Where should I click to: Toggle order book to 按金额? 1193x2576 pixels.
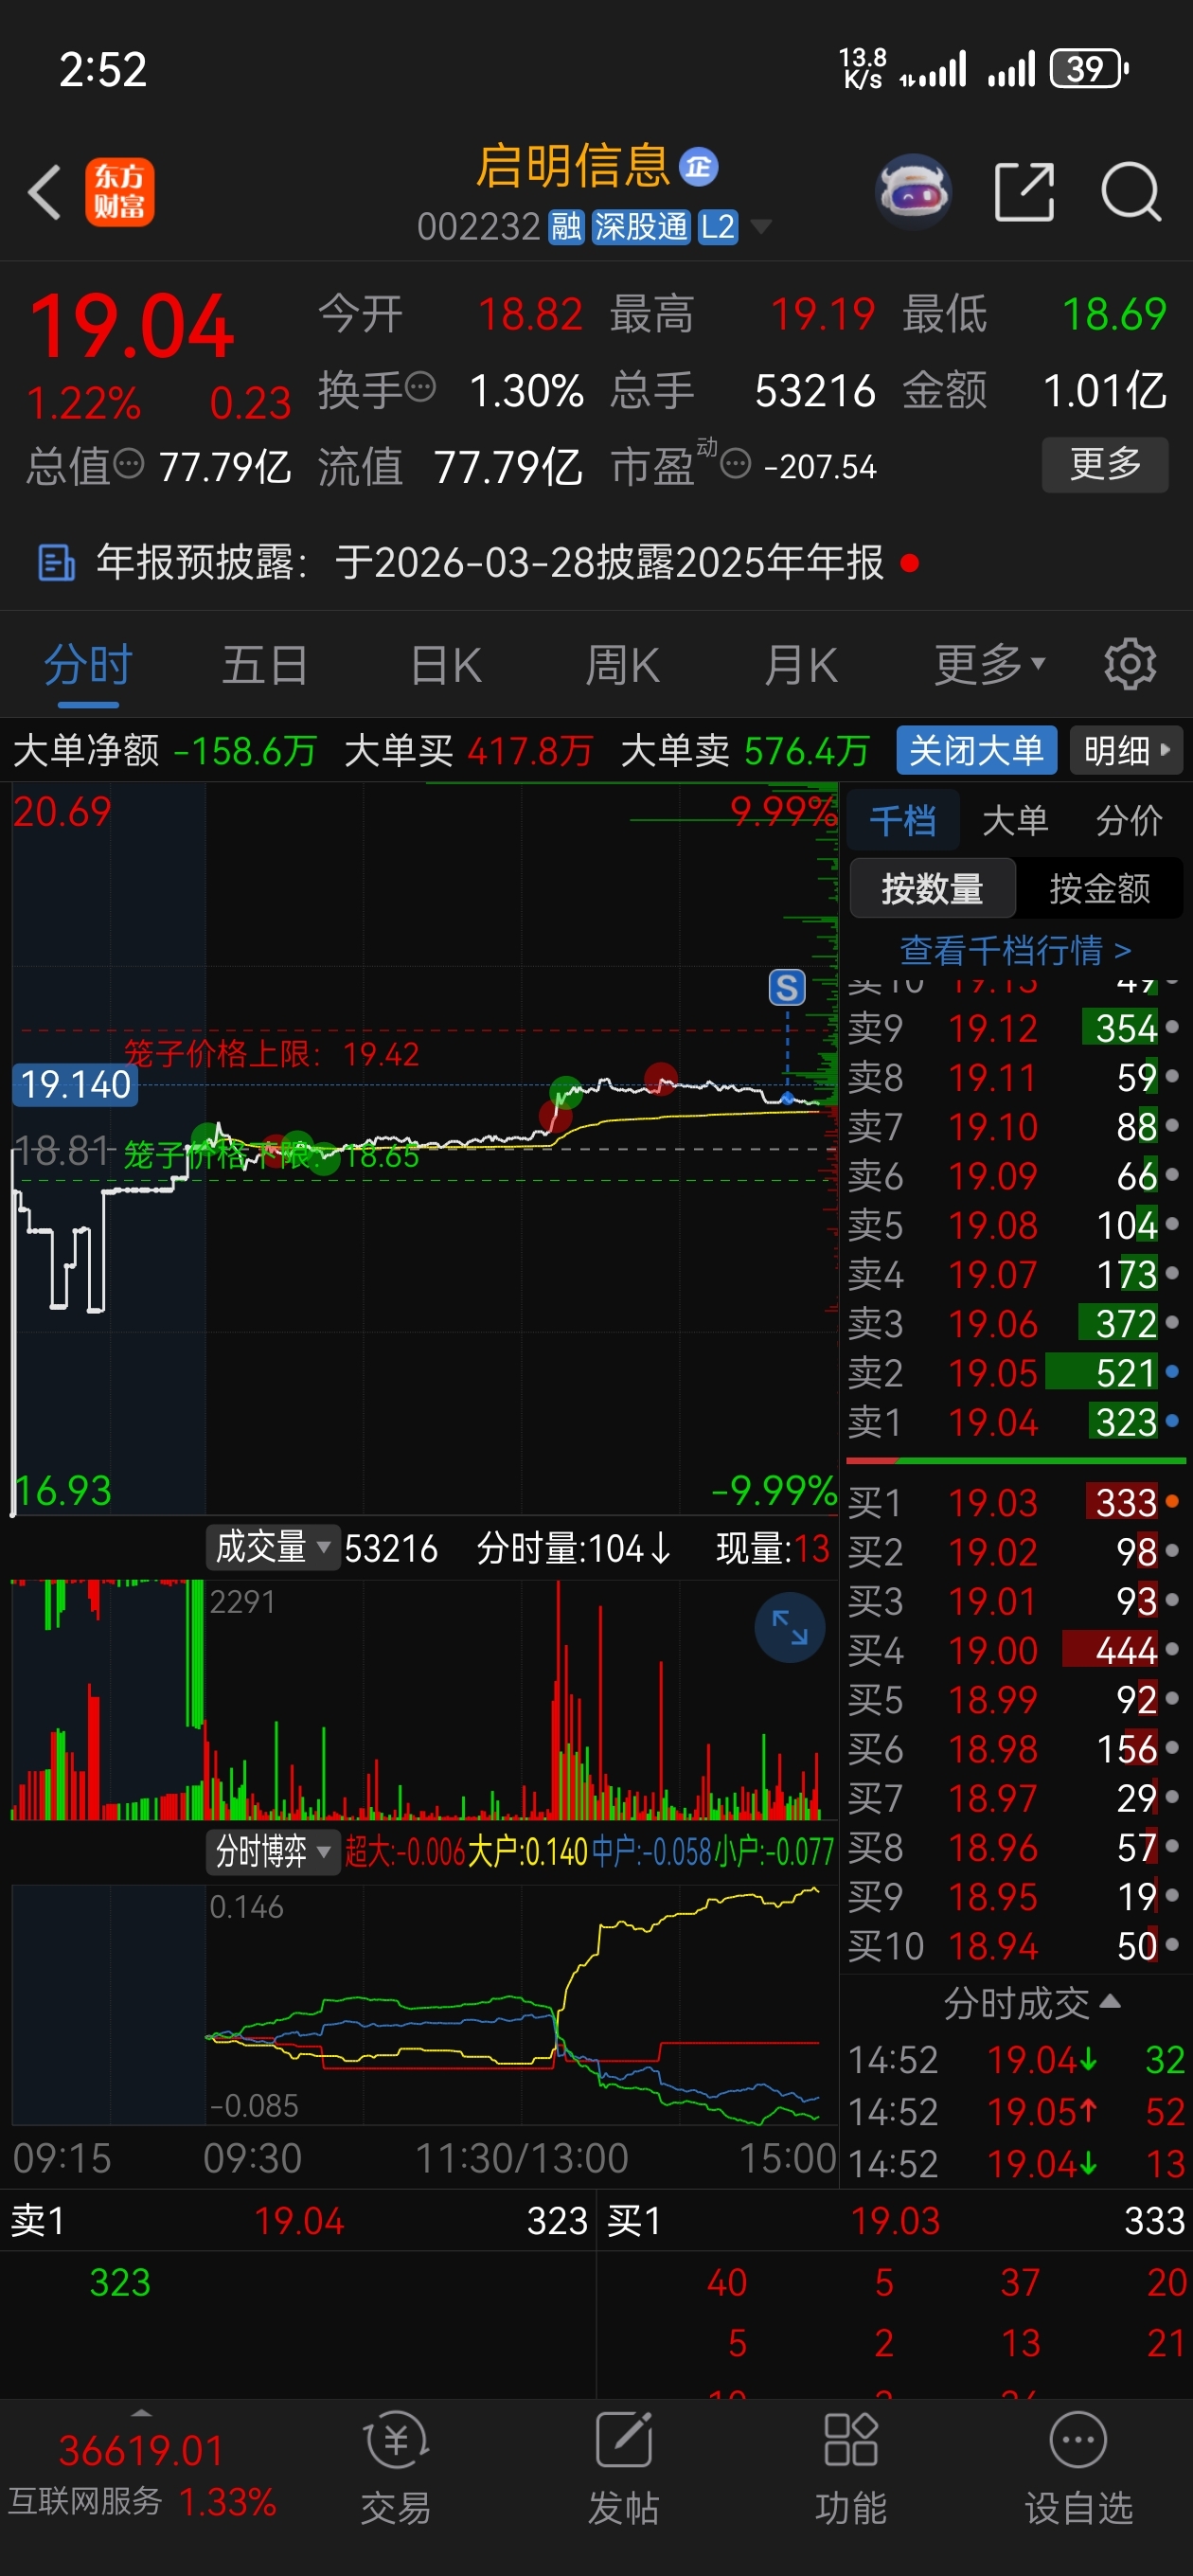(x=1099, y=888)
